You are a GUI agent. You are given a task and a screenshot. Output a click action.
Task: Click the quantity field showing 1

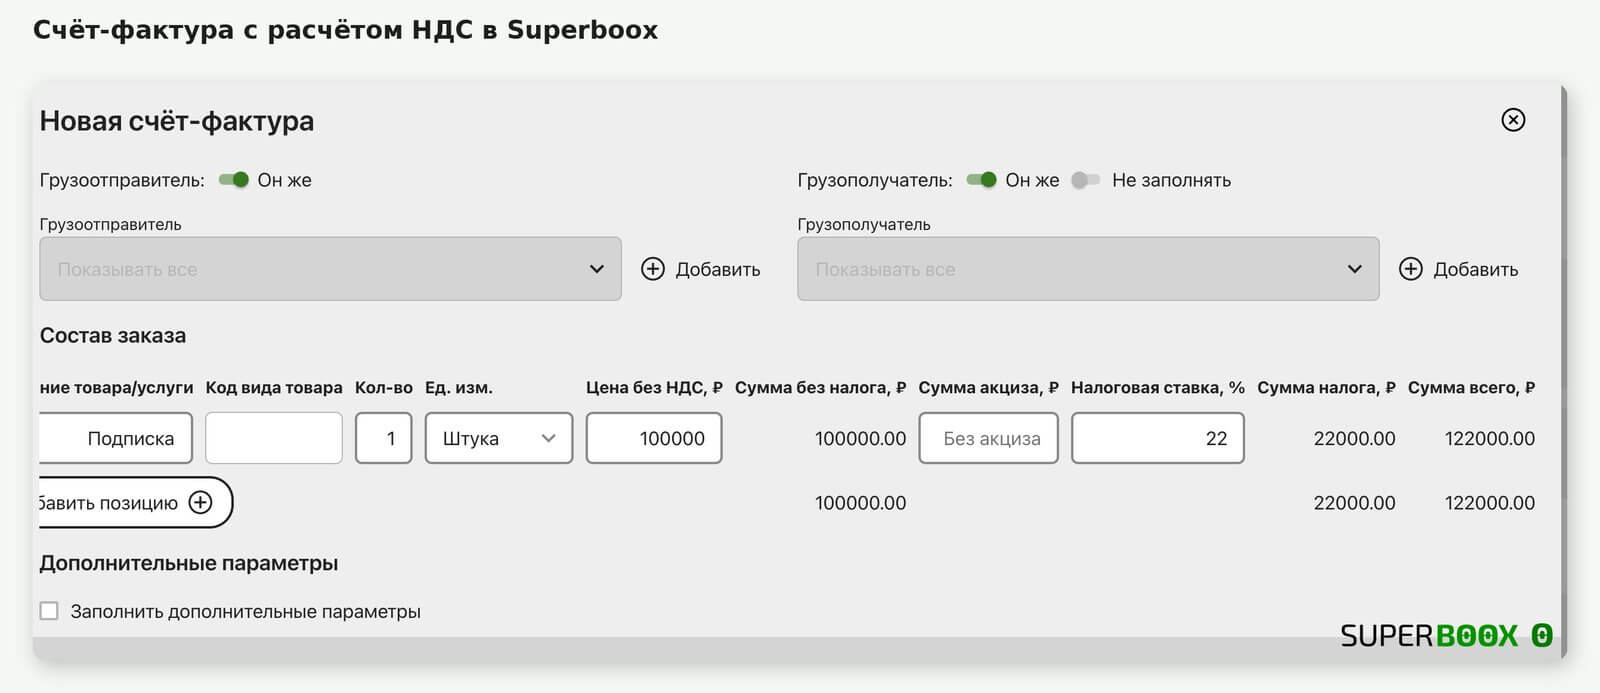pos(384,438)
